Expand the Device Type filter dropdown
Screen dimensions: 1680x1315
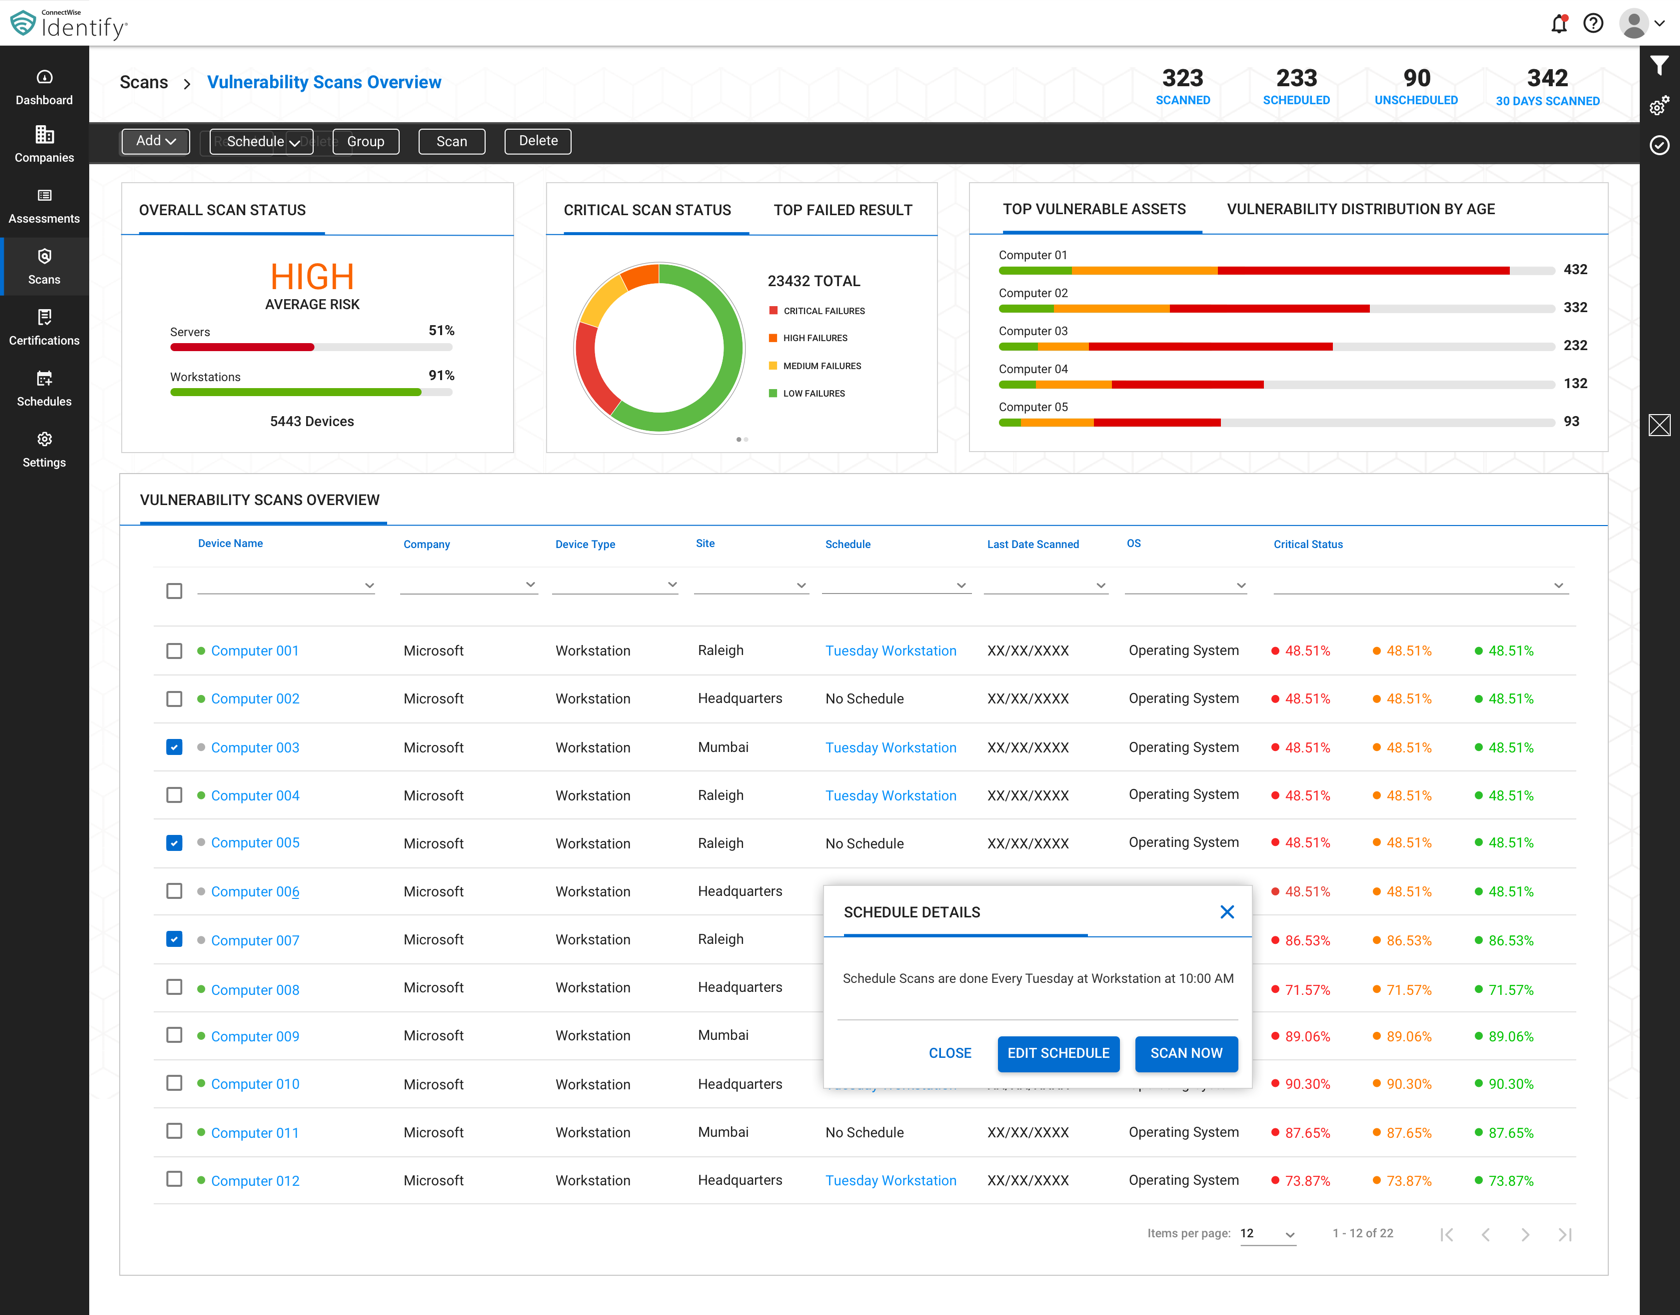click(x=615, y=584)
